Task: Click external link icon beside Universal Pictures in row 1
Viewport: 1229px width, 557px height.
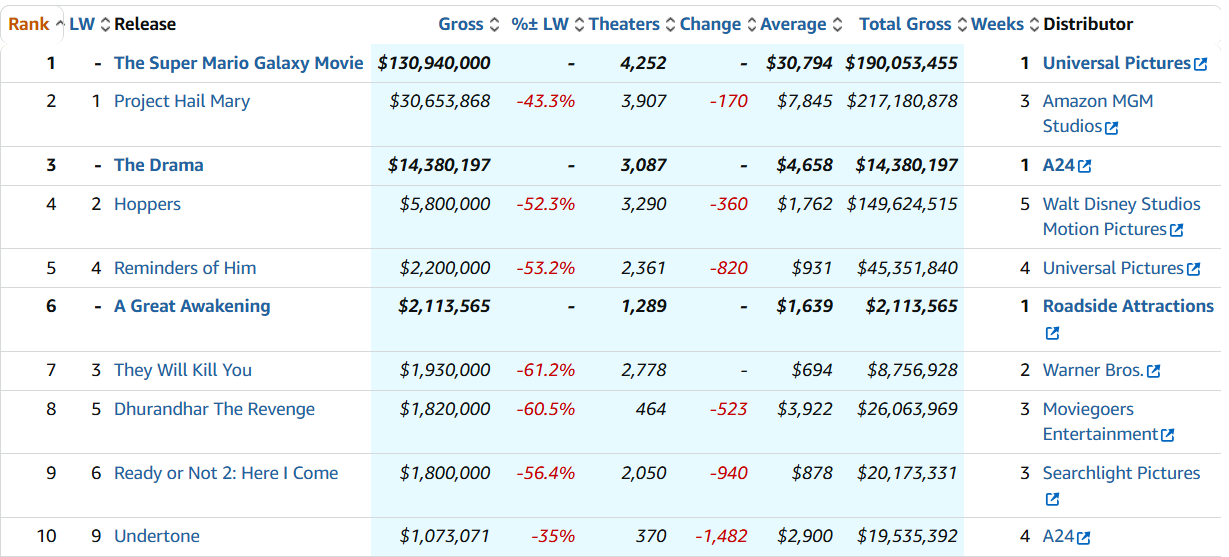Action: coord(1200,64)
